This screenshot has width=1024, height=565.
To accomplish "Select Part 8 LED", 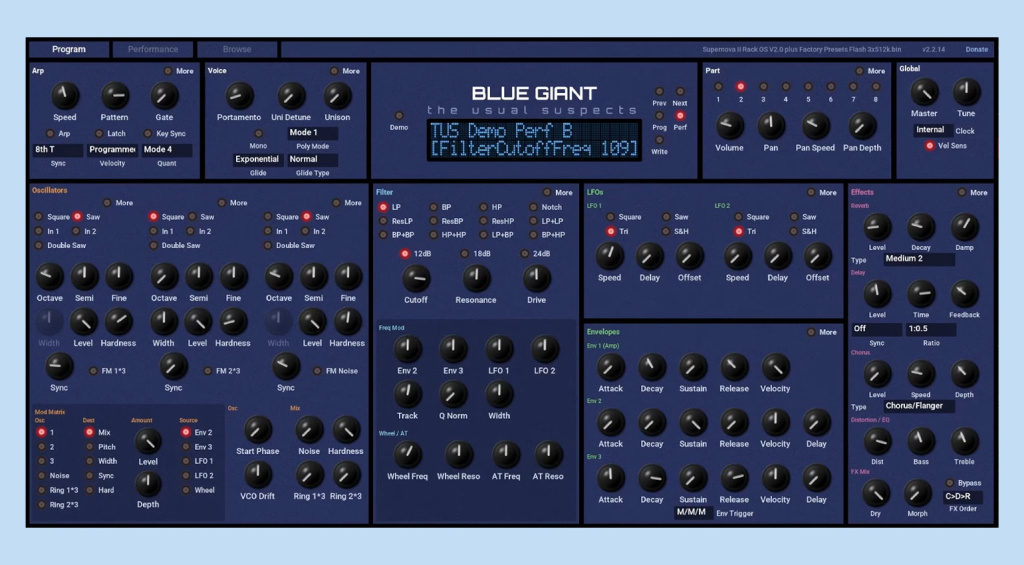I will [x=876, y=86].
